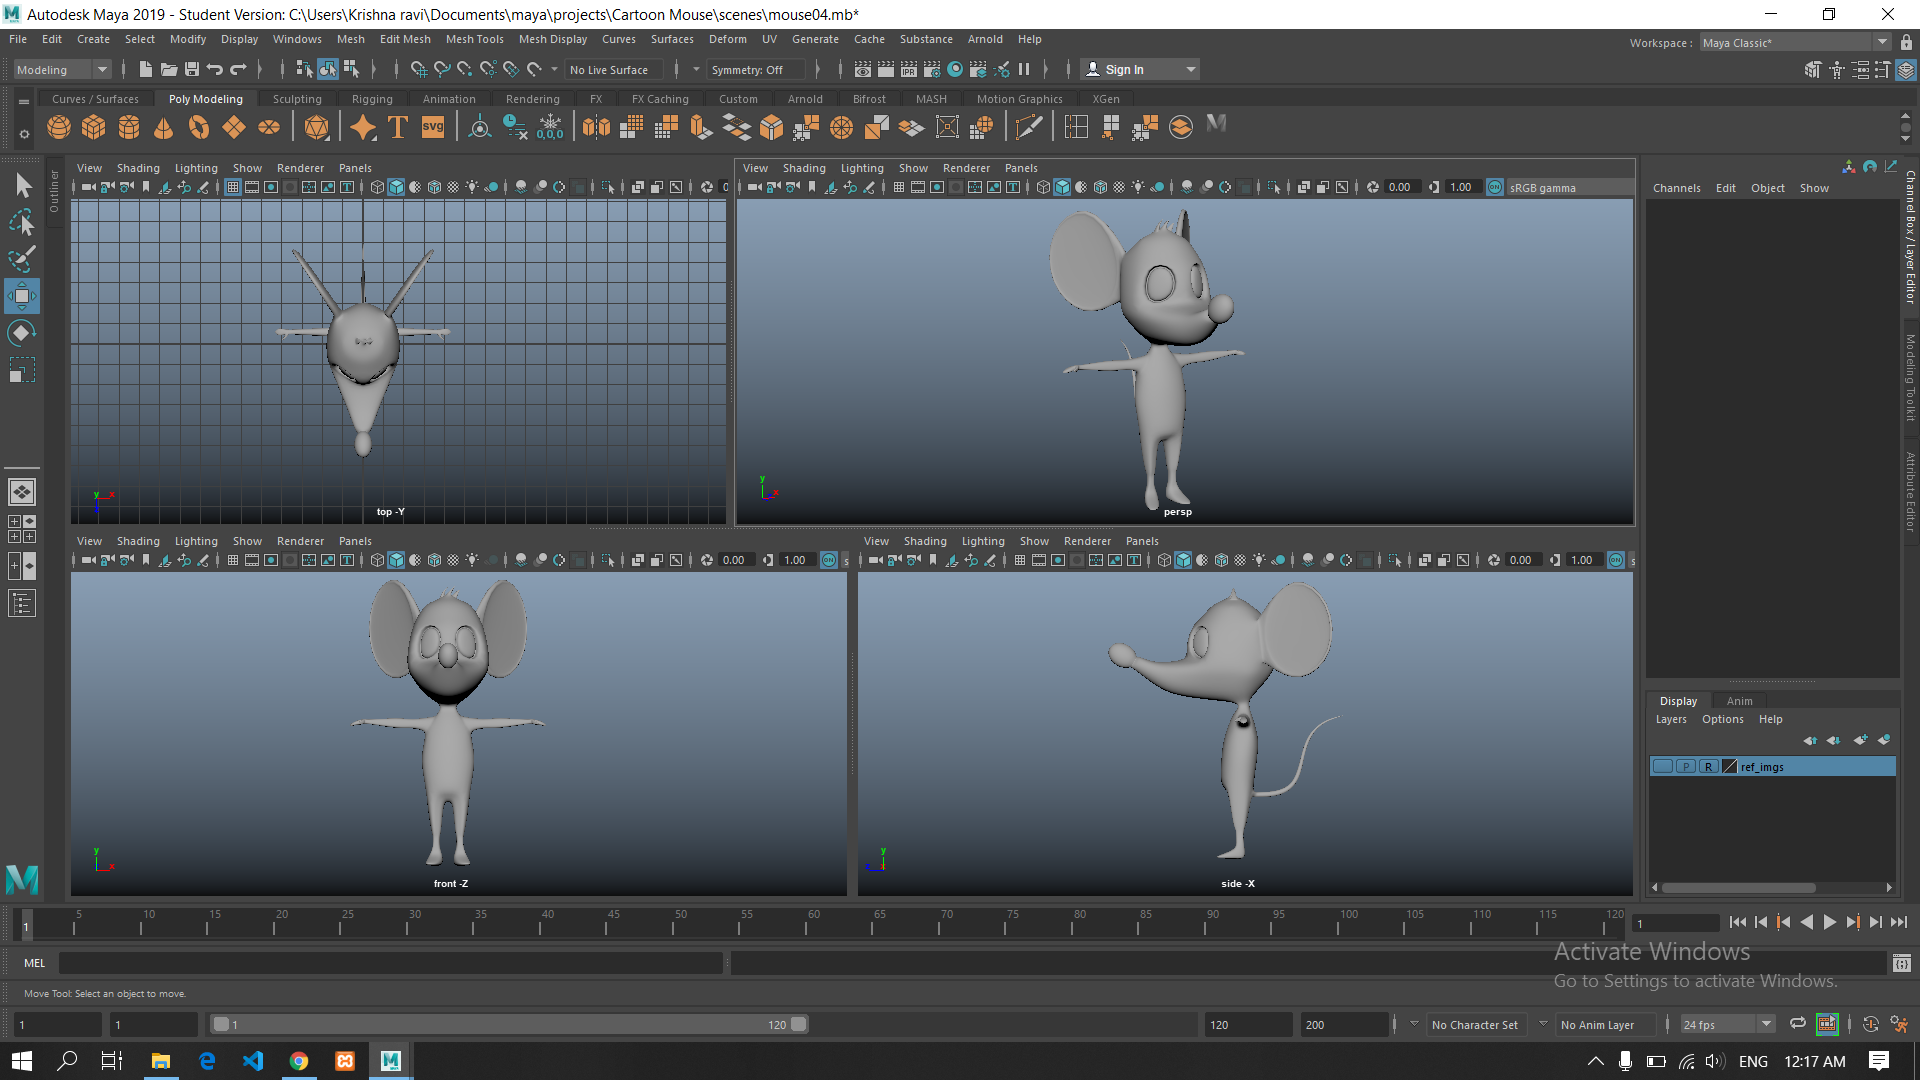Click the New Scene file icon
The image size is (1920, 1080).
point(146,69)
